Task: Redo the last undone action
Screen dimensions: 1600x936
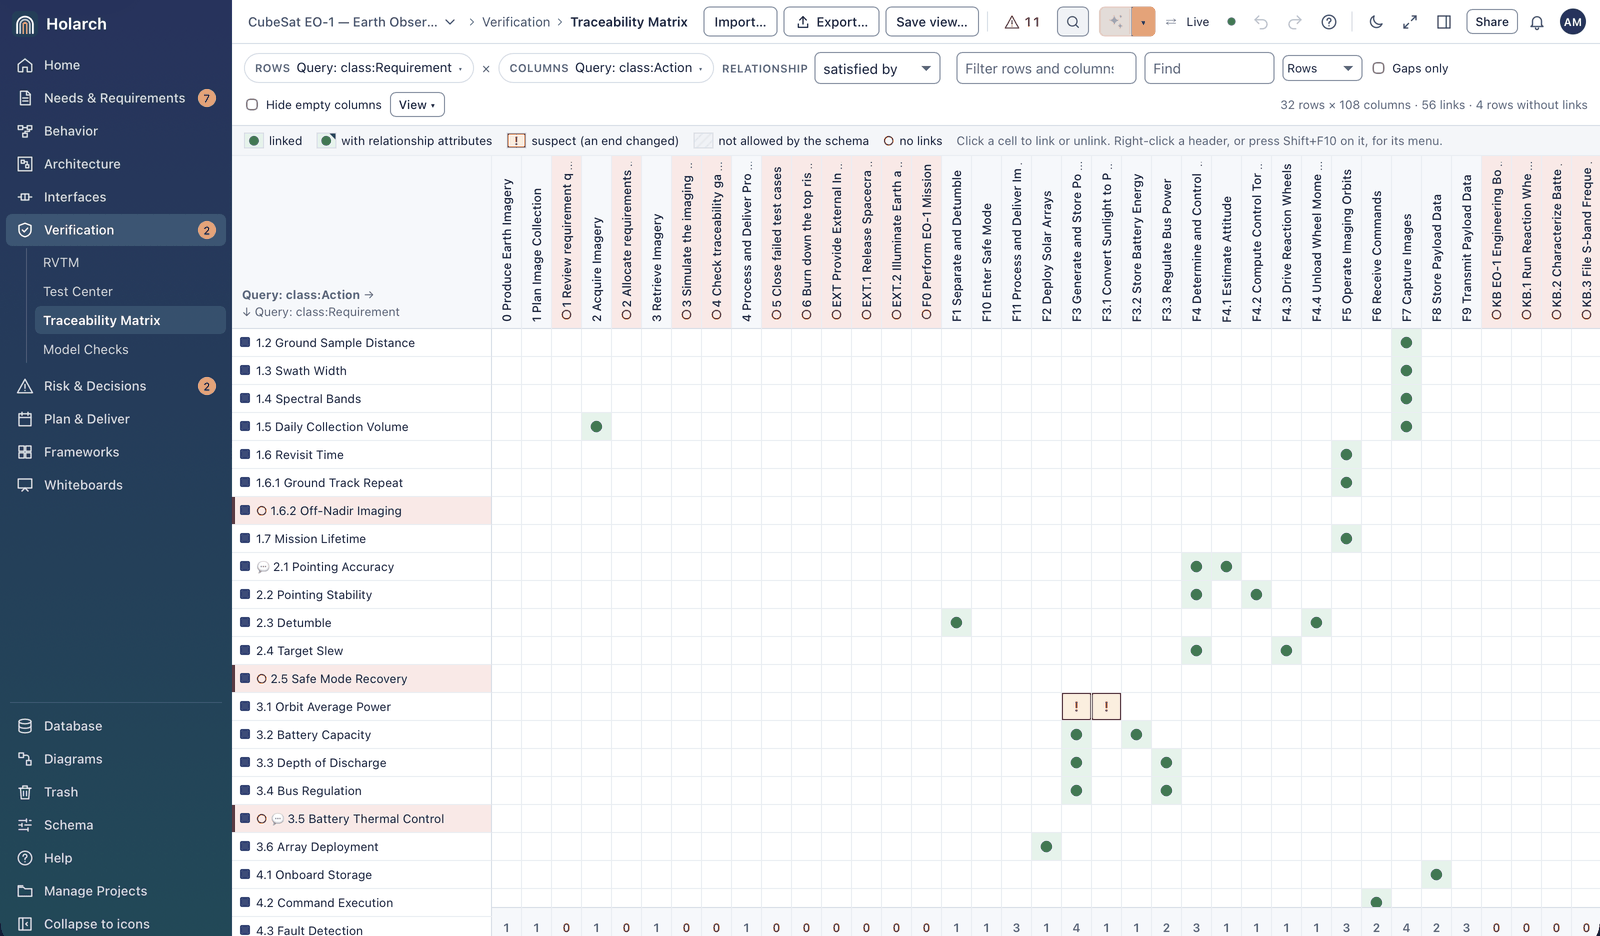Action: (1295, 22)
